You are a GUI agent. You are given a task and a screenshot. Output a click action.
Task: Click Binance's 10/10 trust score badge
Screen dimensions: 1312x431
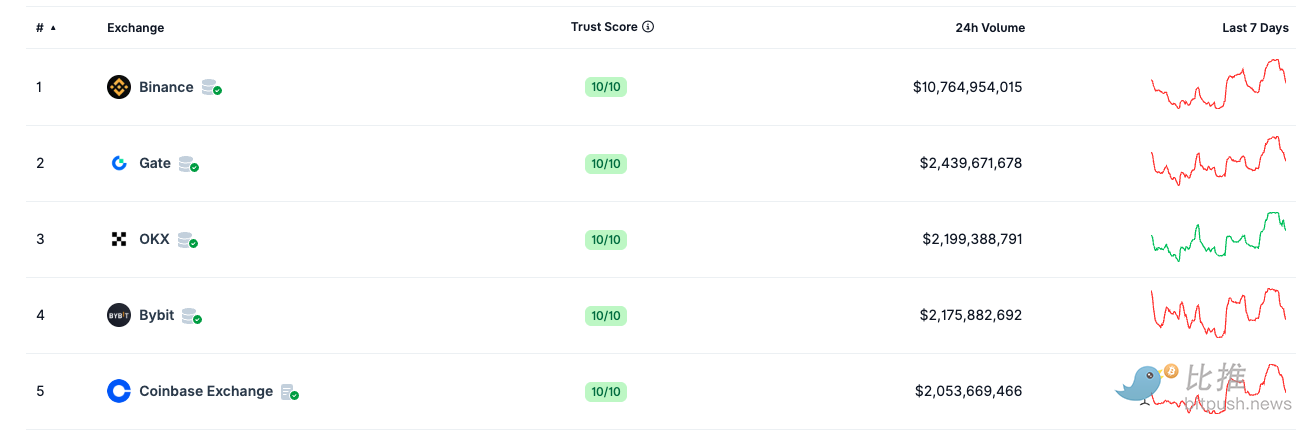click(606, 87)
